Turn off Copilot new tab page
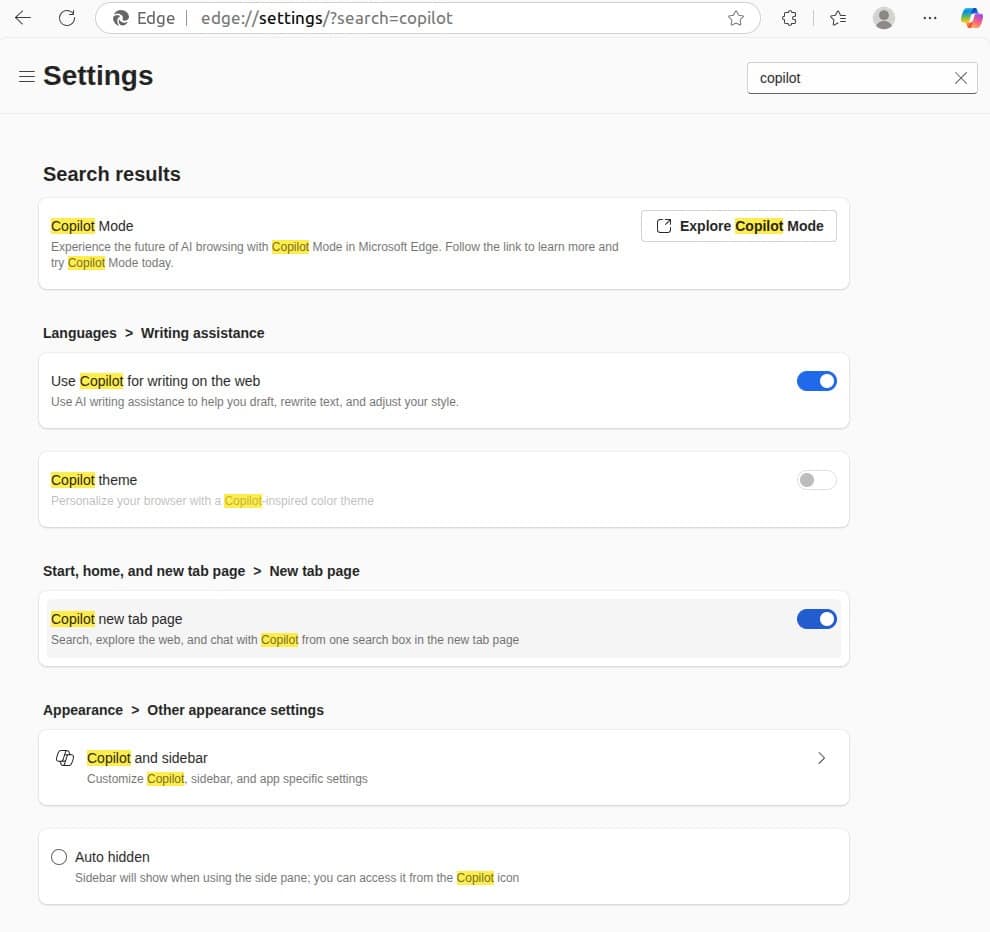This screenshot has height=932, width=990. tap(816, 618)
